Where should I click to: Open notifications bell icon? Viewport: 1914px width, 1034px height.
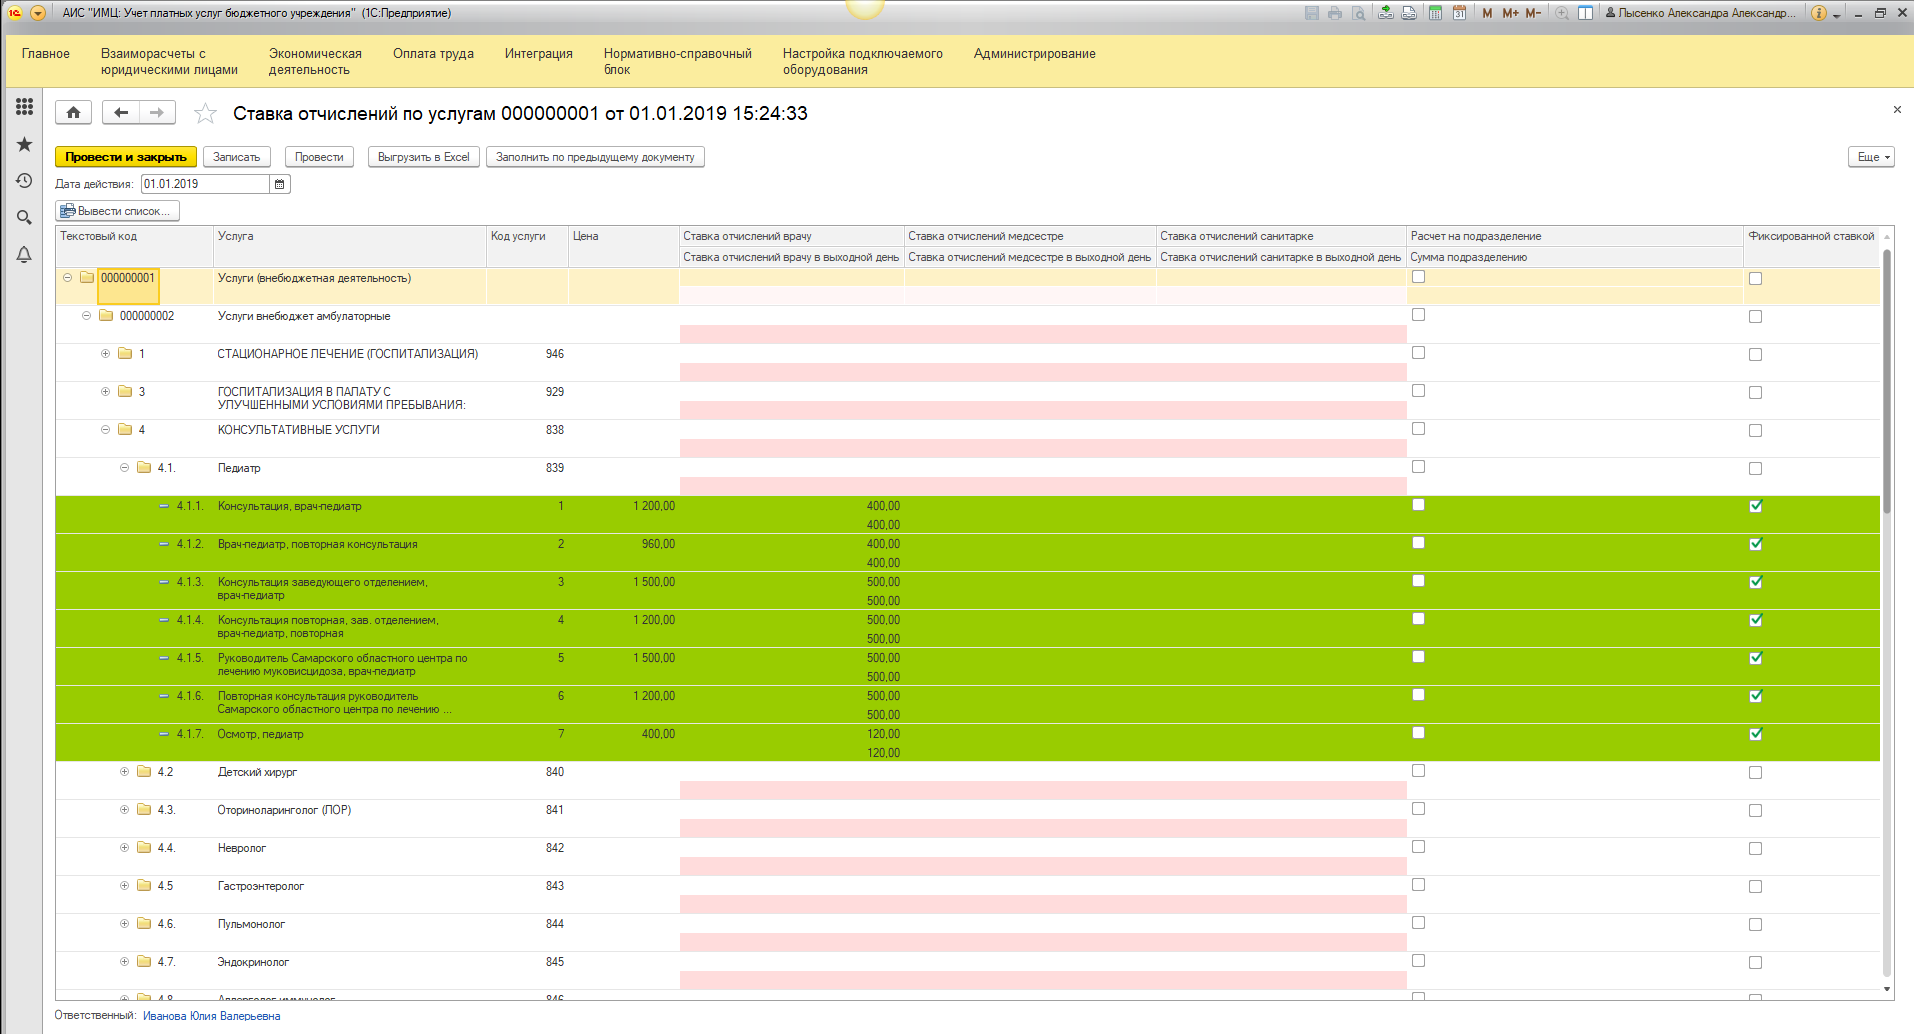click(x=24, y=255)
